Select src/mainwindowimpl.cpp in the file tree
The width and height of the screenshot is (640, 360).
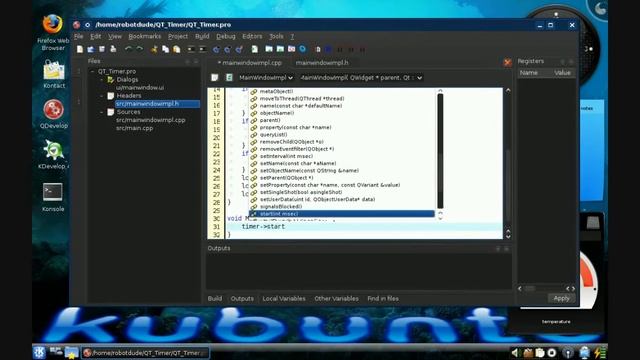pyautogui.click(x=151, y=120)
